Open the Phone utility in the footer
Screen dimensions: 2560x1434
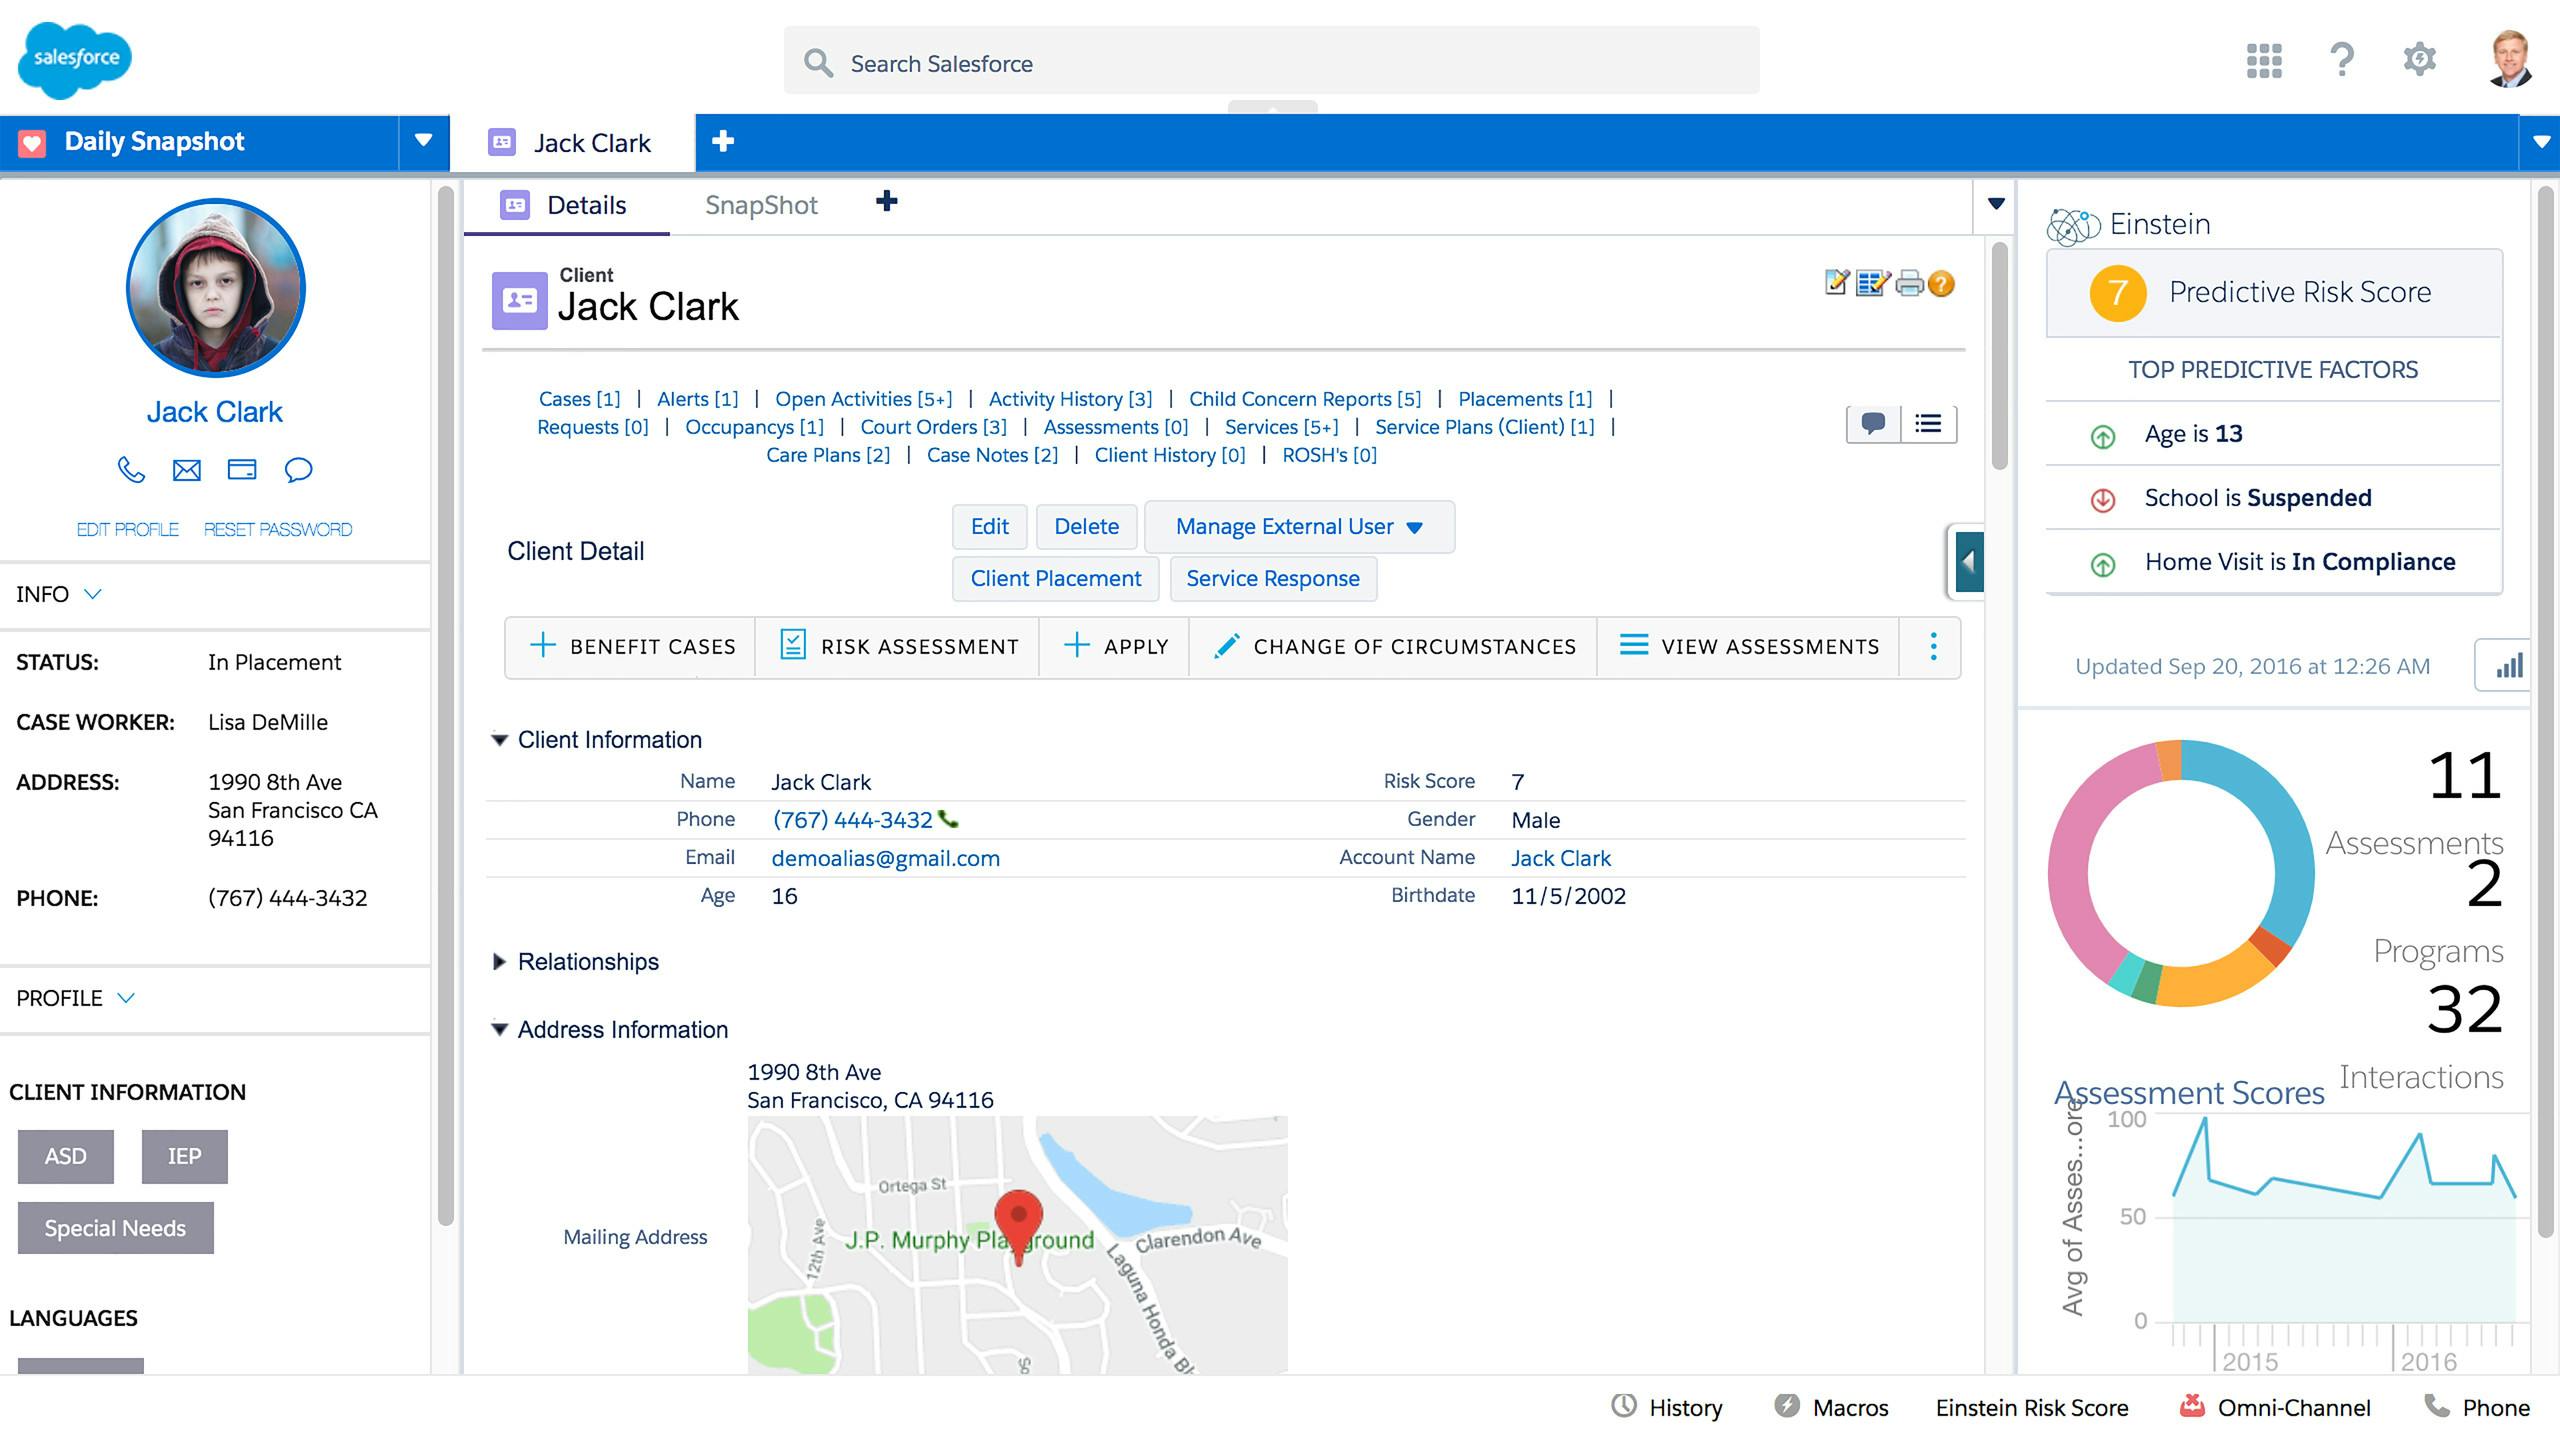(2477, 1407)
